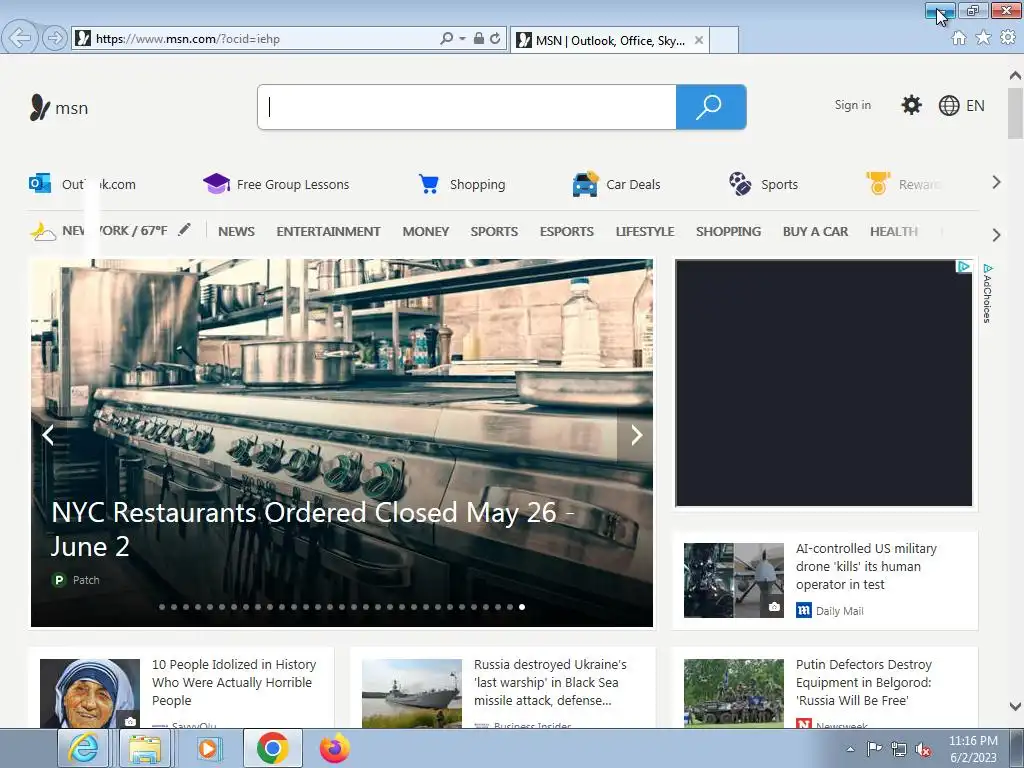The width and height of the screenshot is (1024, 768).
Task: Click the IE Back navigation arrow
Action: 20,38
